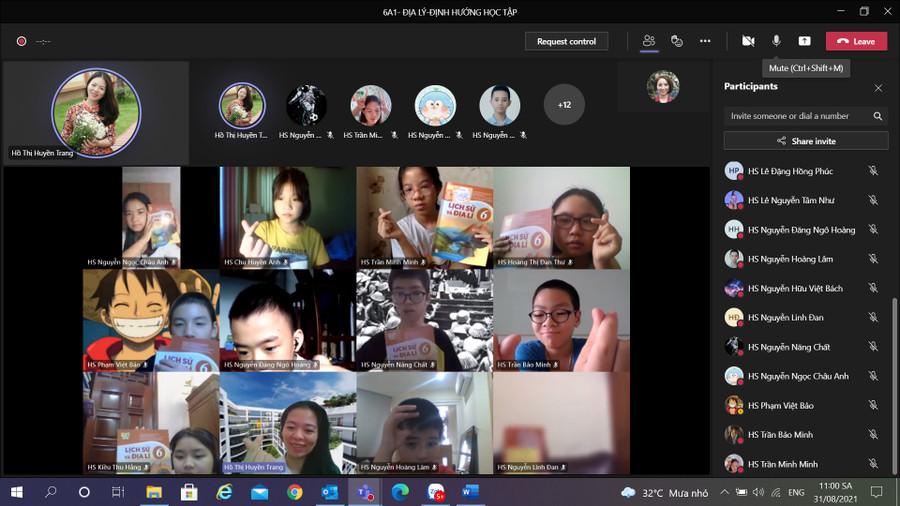Image resolution: width=900 pixels, height=506 pixels.
Task: Select HS Nguyễn Hoàng Lâm in participants list
Action: point(789,259)
